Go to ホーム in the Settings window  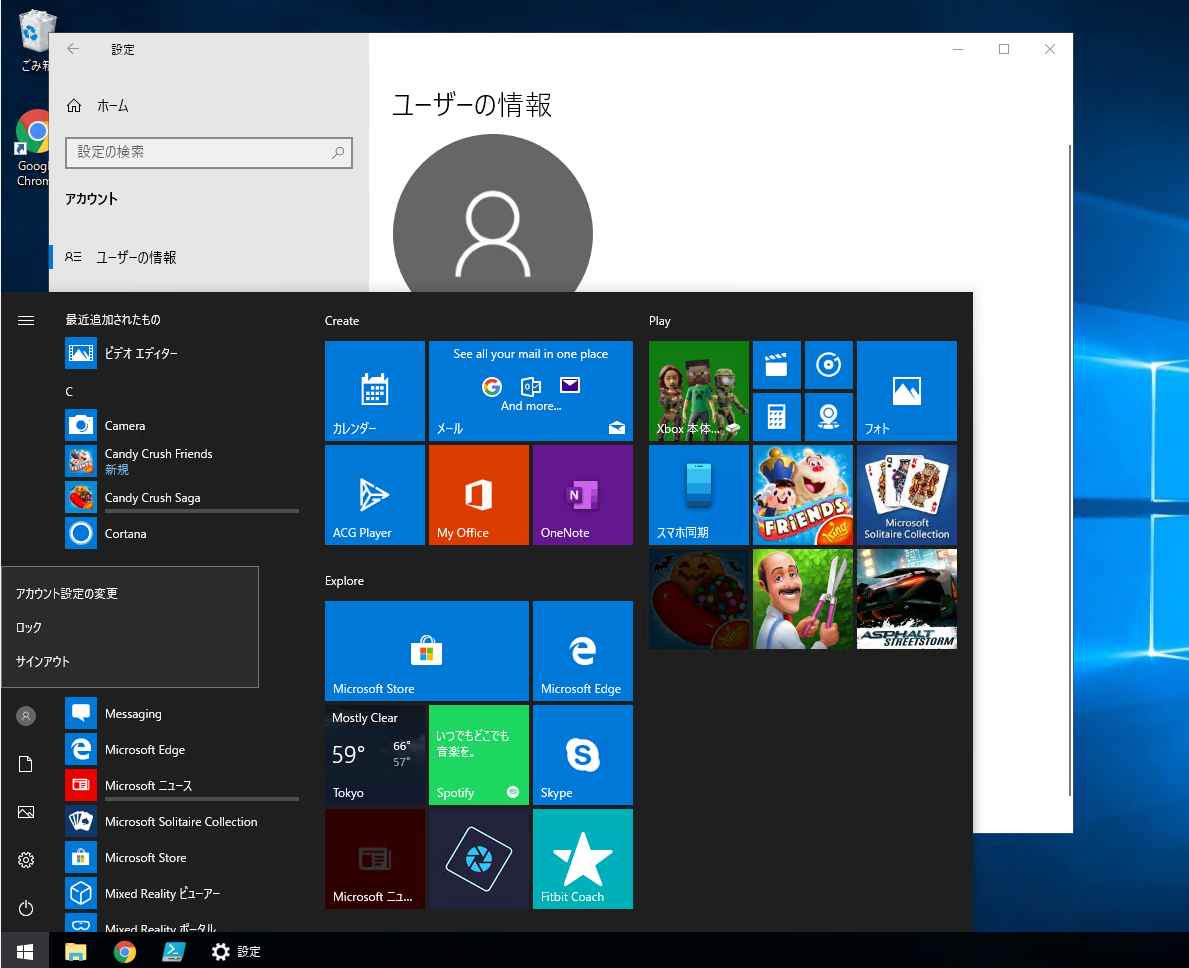(209, 106)
